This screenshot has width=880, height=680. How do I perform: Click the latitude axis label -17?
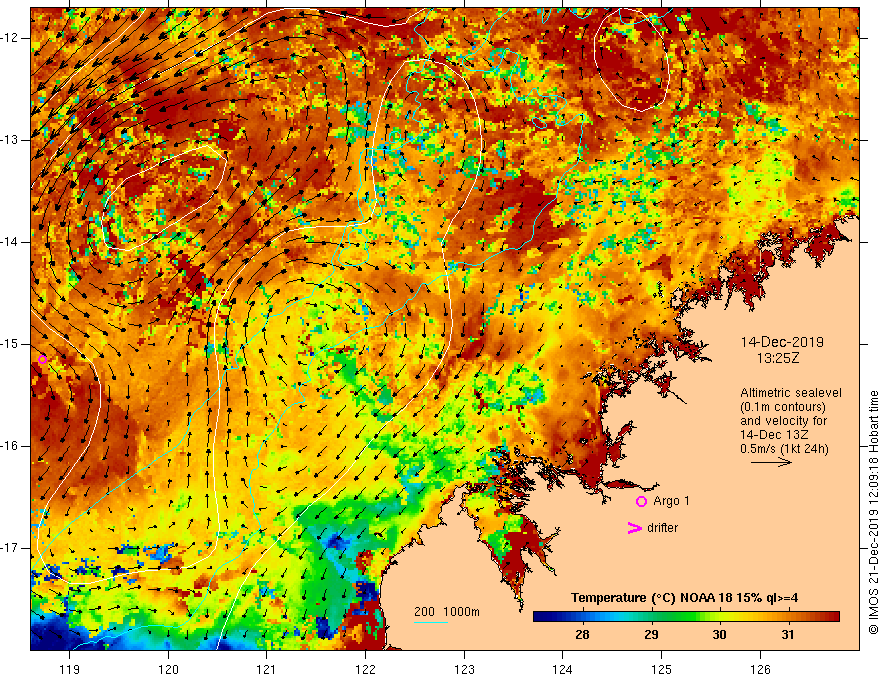point(10,548)
